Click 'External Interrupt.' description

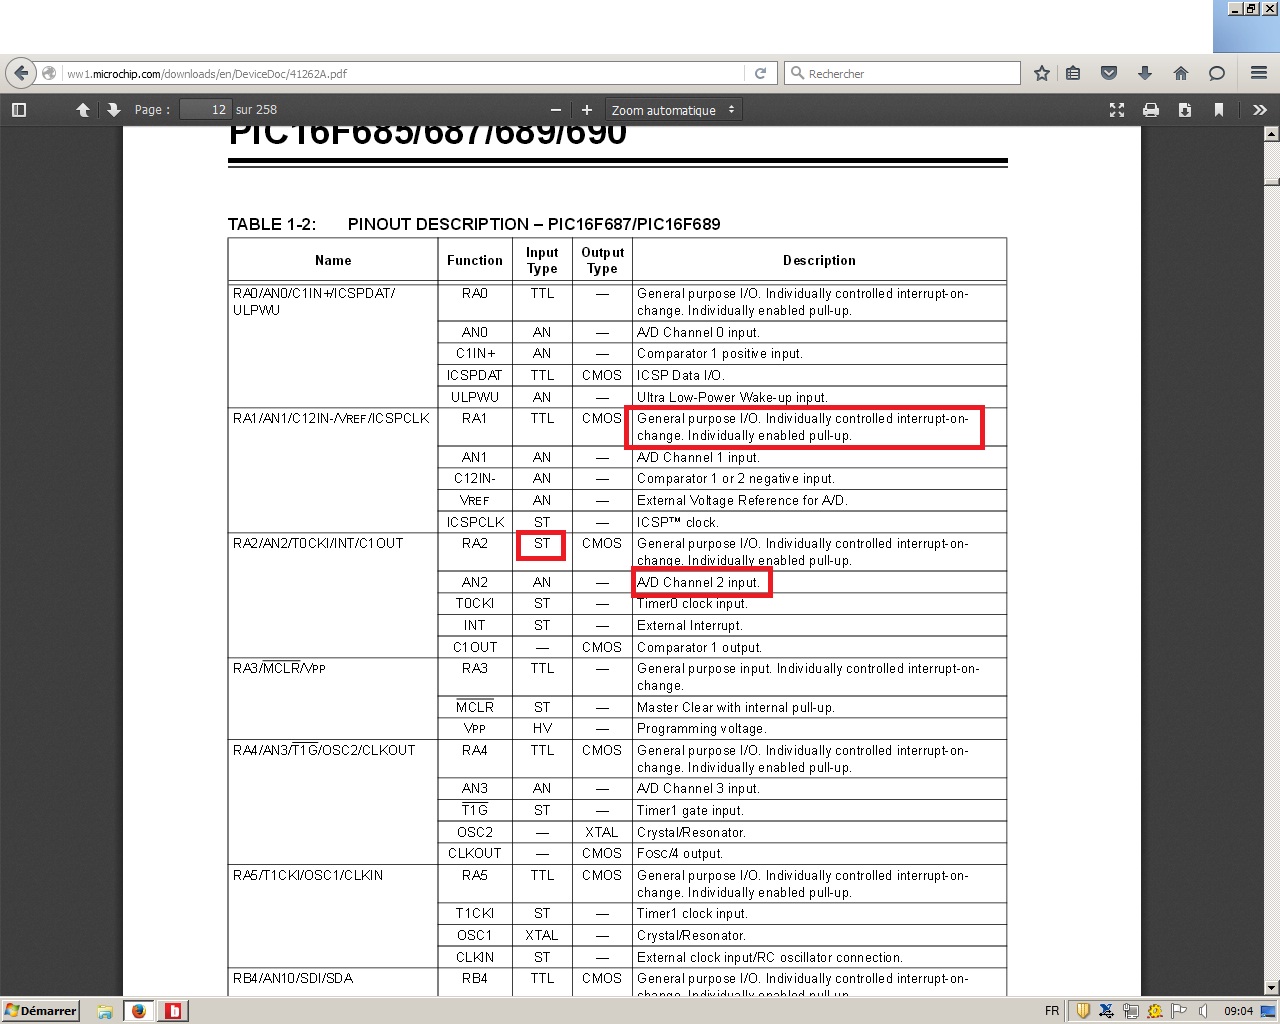click(690, 626)
